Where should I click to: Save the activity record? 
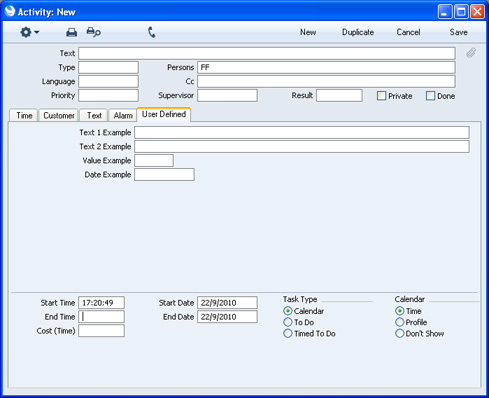(458, 32)
